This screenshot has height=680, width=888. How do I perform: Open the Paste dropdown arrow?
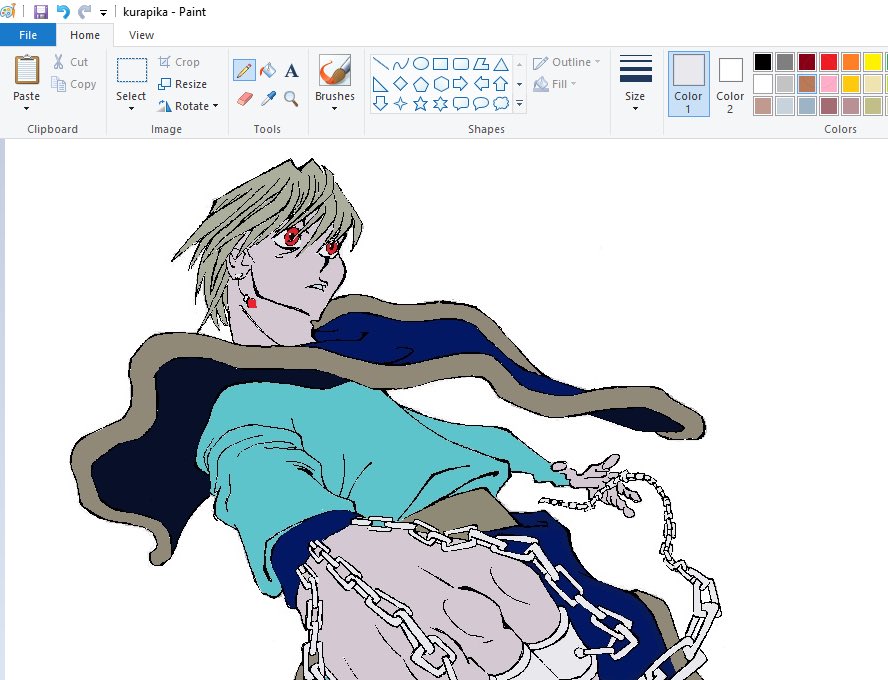[27, 108]
